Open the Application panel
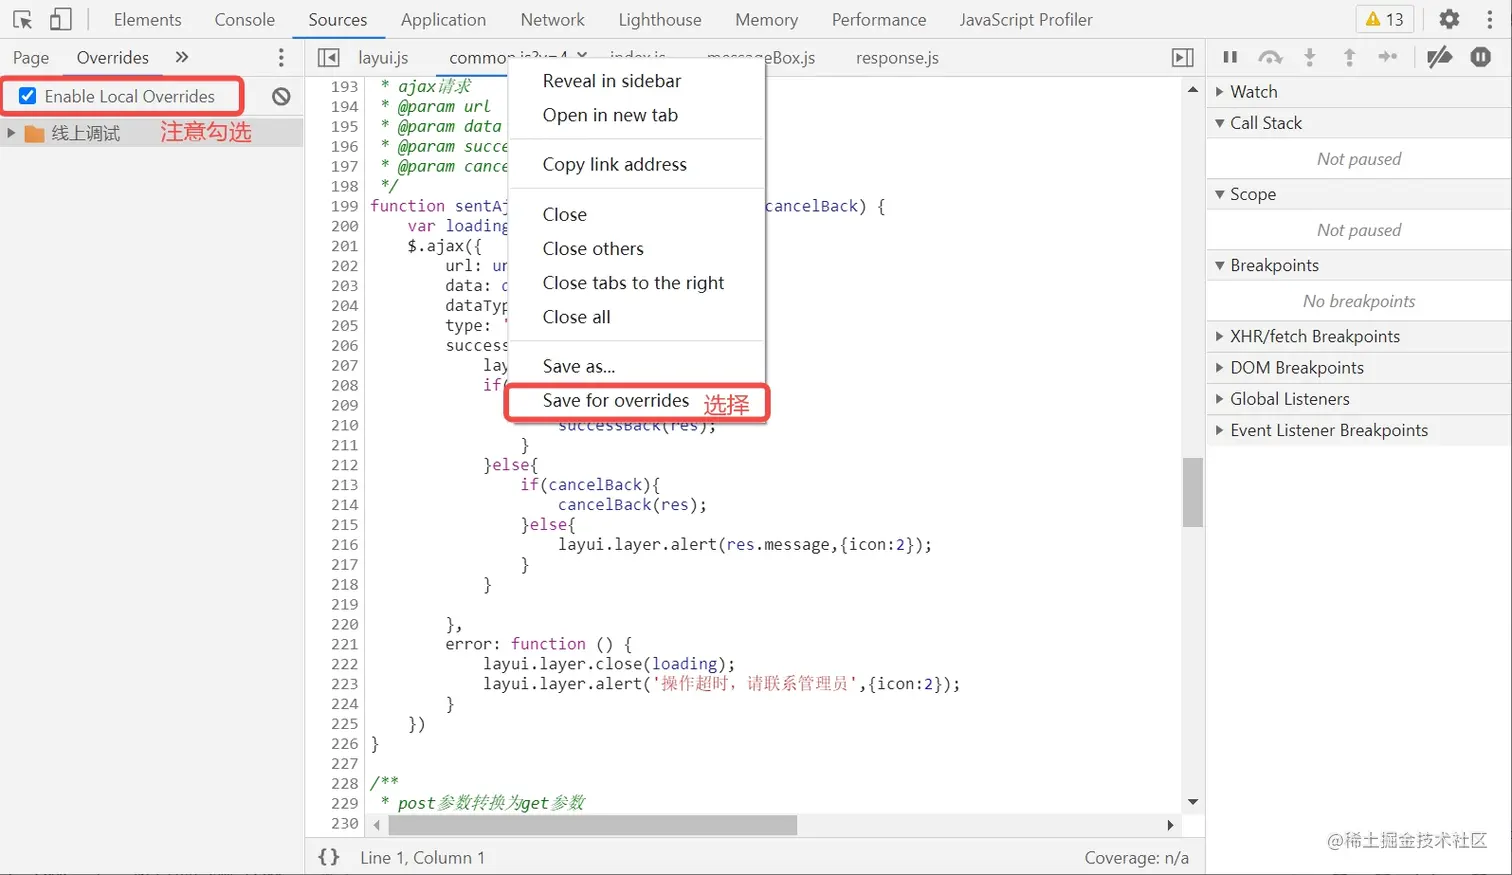 pos(443,19)
